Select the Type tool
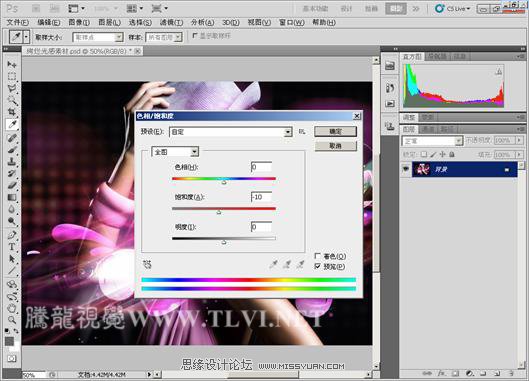This screenshot has height=381, width=529. (12, 247)
